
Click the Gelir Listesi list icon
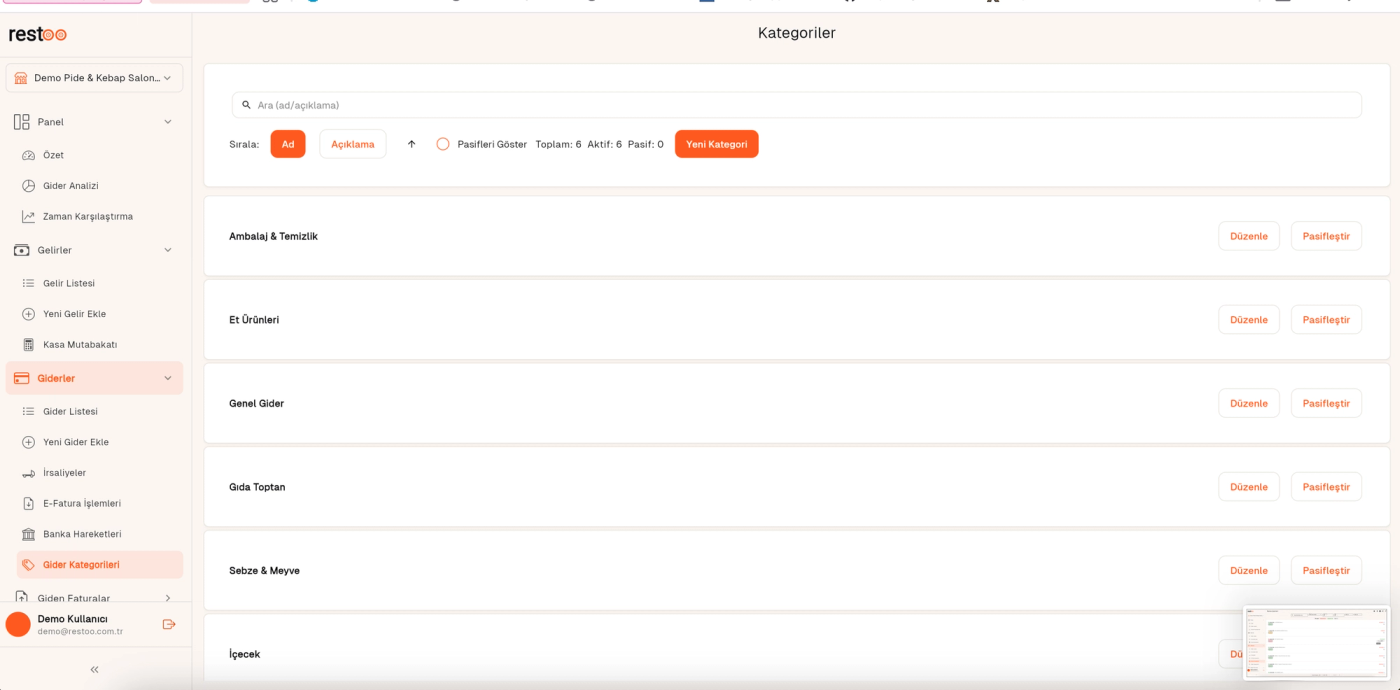click(x=28, y=283)
